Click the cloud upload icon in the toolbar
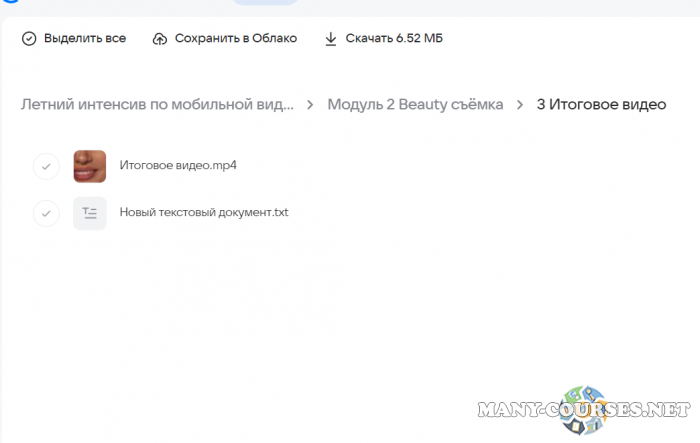700x443 pixels. 160,39
